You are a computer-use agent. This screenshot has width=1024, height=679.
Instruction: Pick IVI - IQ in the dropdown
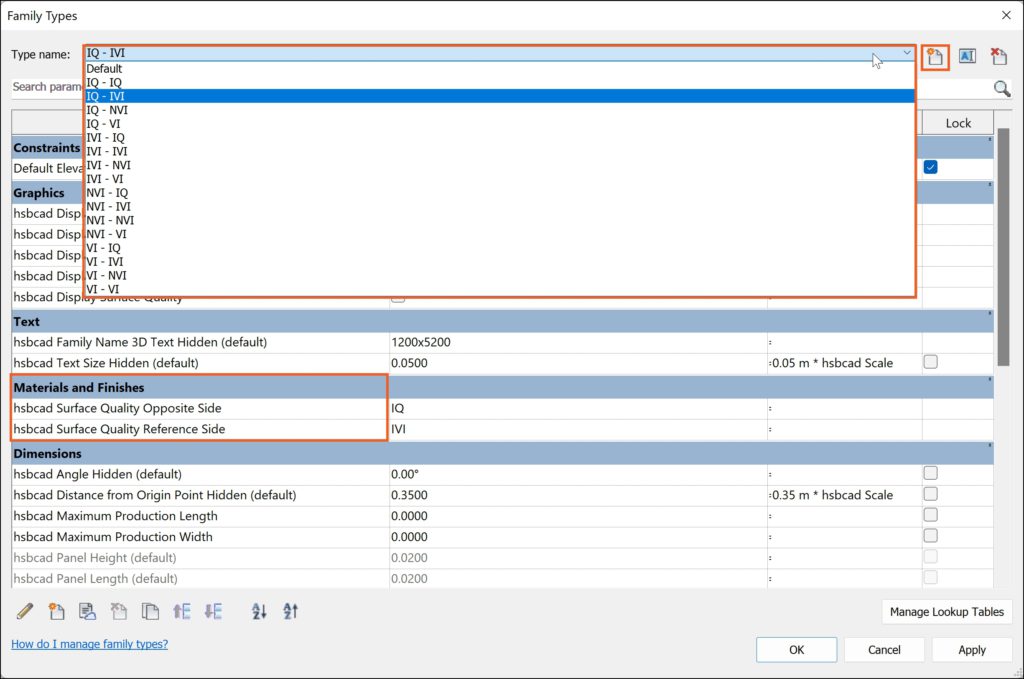(x=500, y=138)
